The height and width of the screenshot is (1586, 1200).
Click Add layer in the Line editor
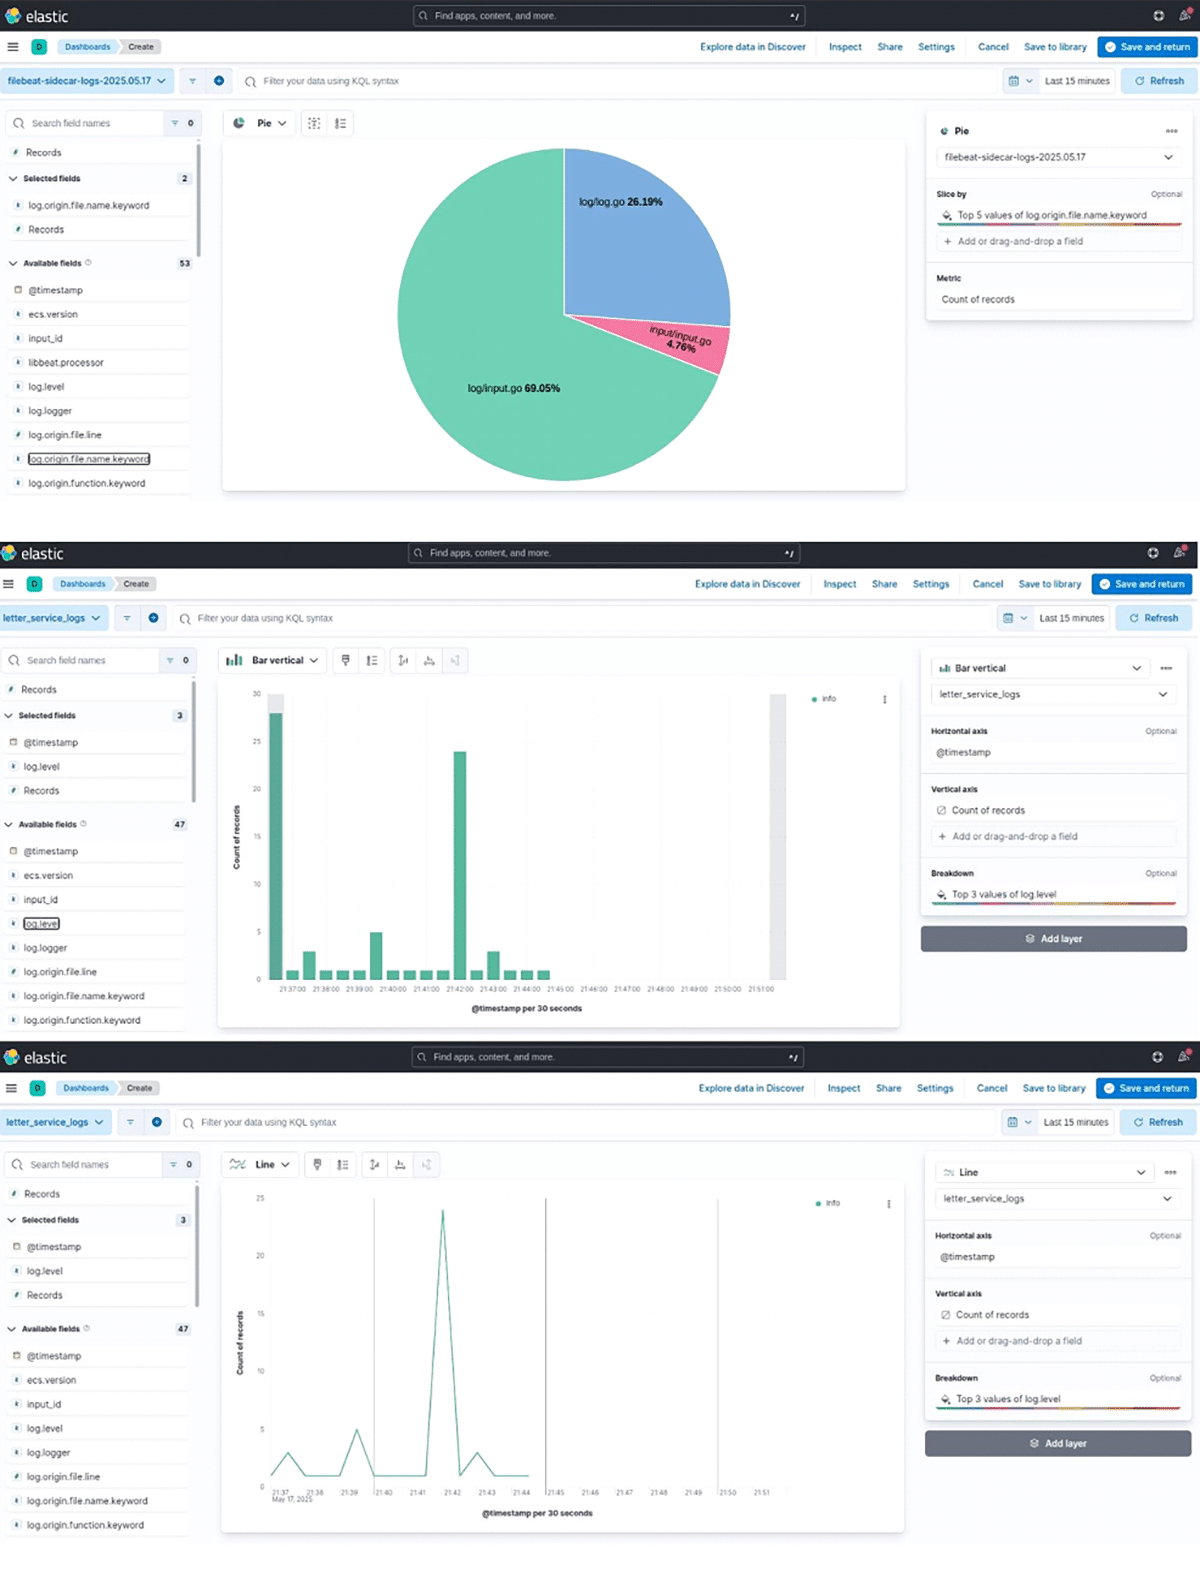pyautogui.click(x=1058, y=1443)
